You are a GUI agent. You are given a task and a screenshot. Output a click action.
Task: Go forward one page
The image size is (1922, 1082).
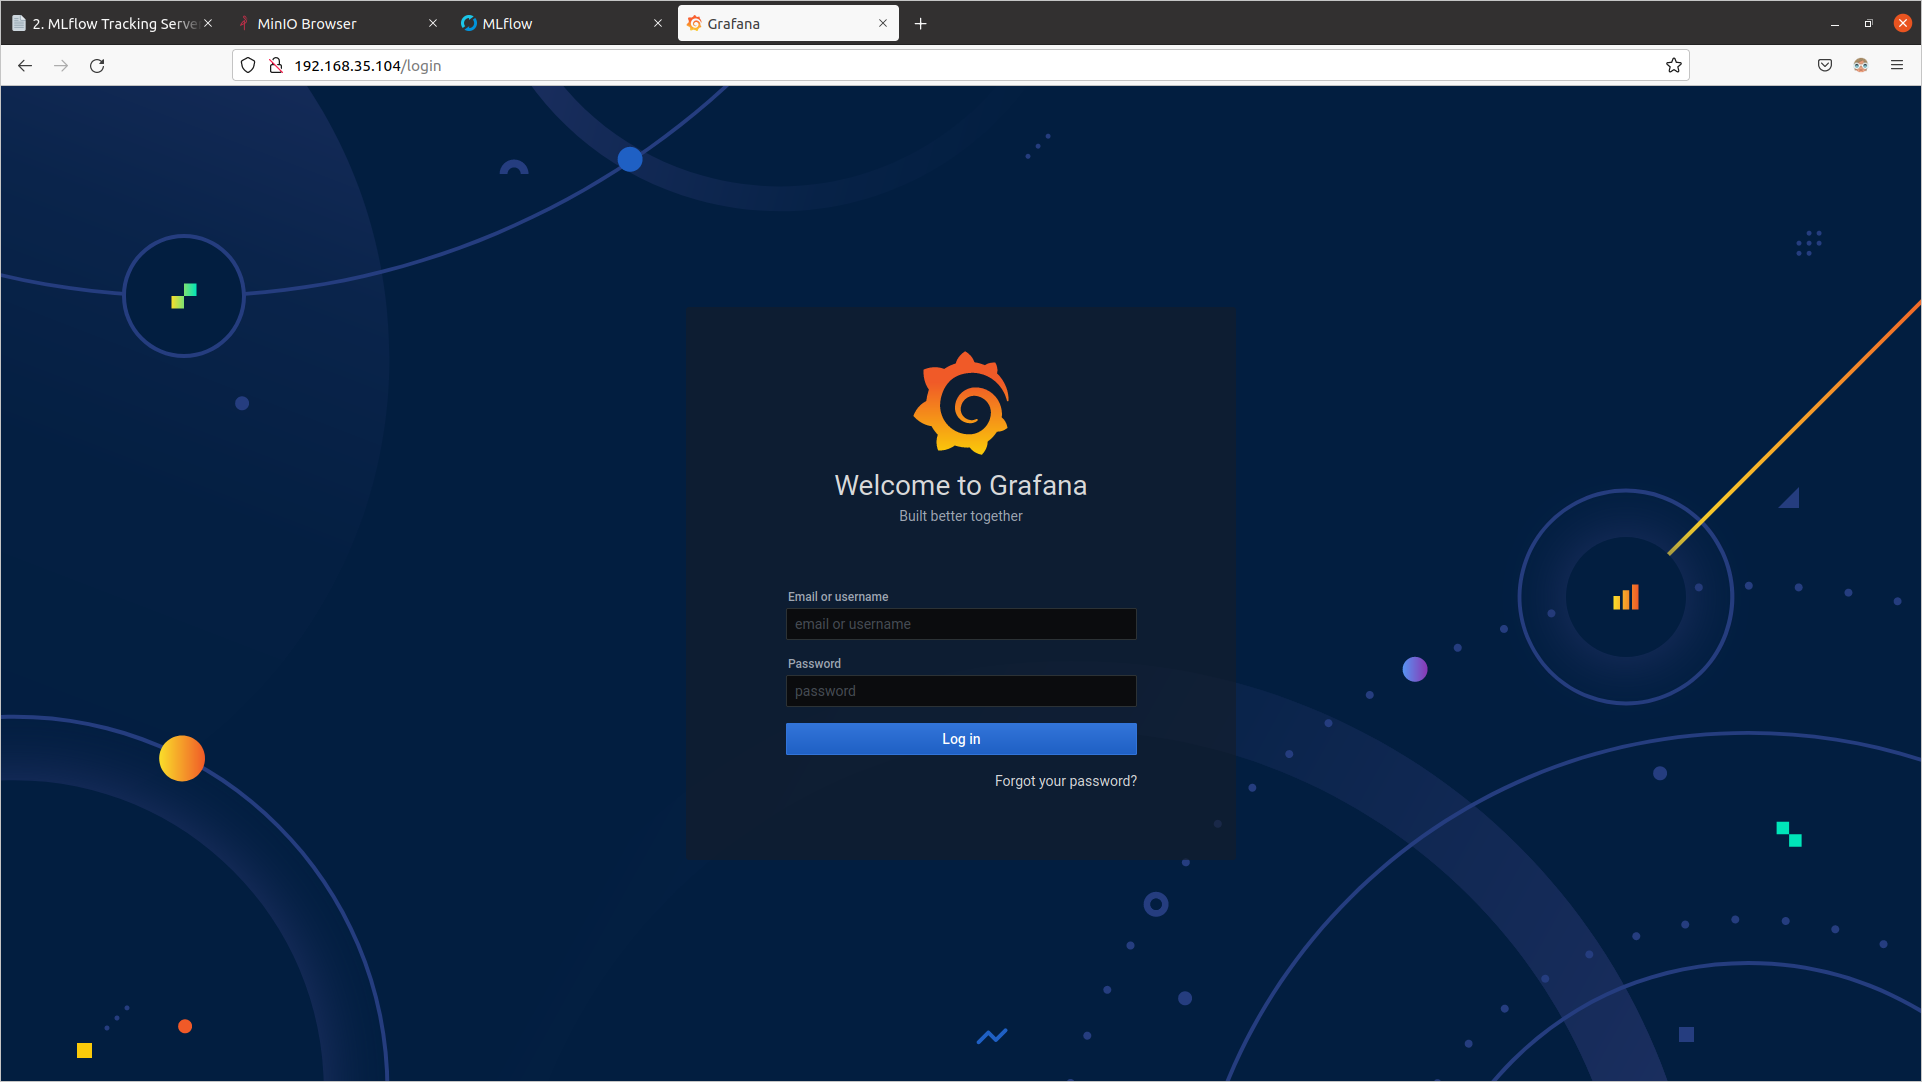point(61,65)
